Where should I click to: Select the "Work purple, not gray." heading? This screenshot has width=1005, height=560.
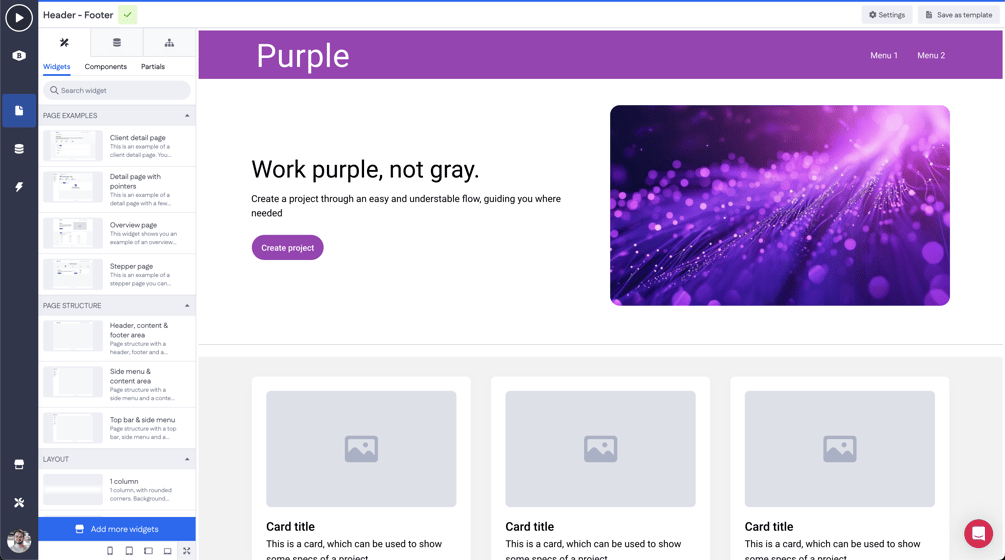(x=365, y=170)
